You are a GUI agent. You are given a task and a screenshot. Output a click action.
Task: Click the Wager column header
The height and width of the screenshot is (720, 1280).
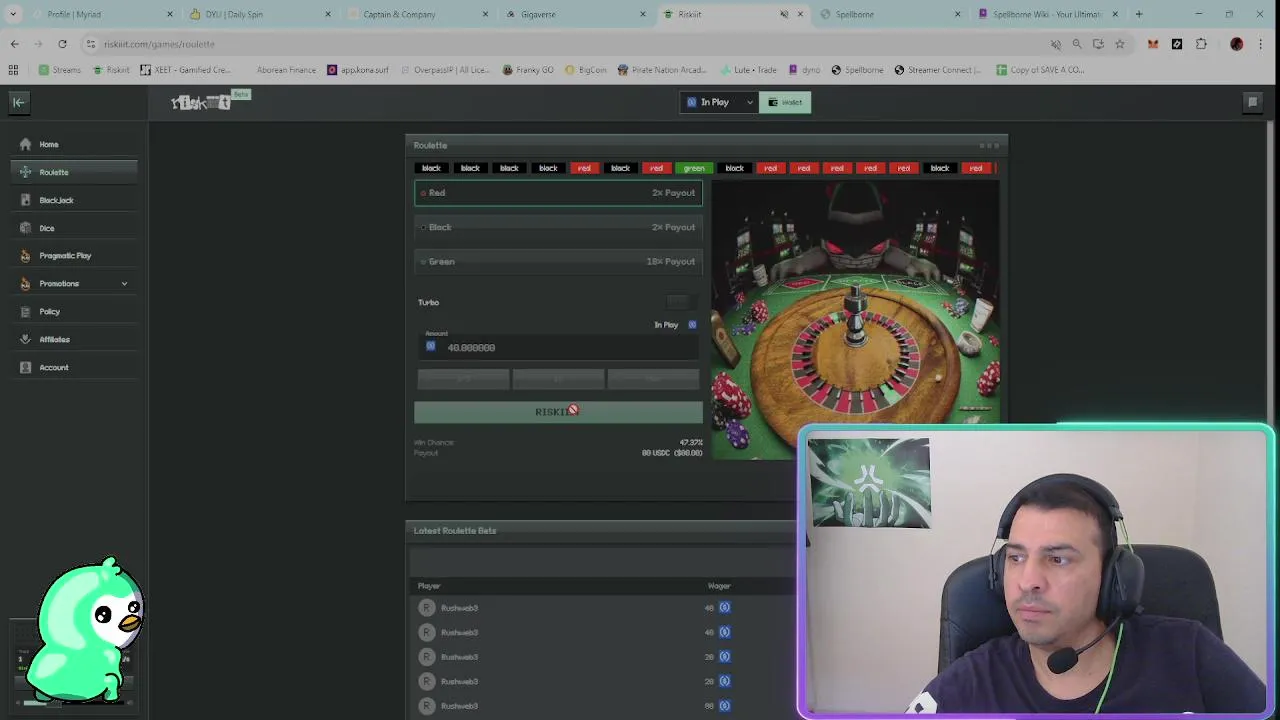(719, 586)
